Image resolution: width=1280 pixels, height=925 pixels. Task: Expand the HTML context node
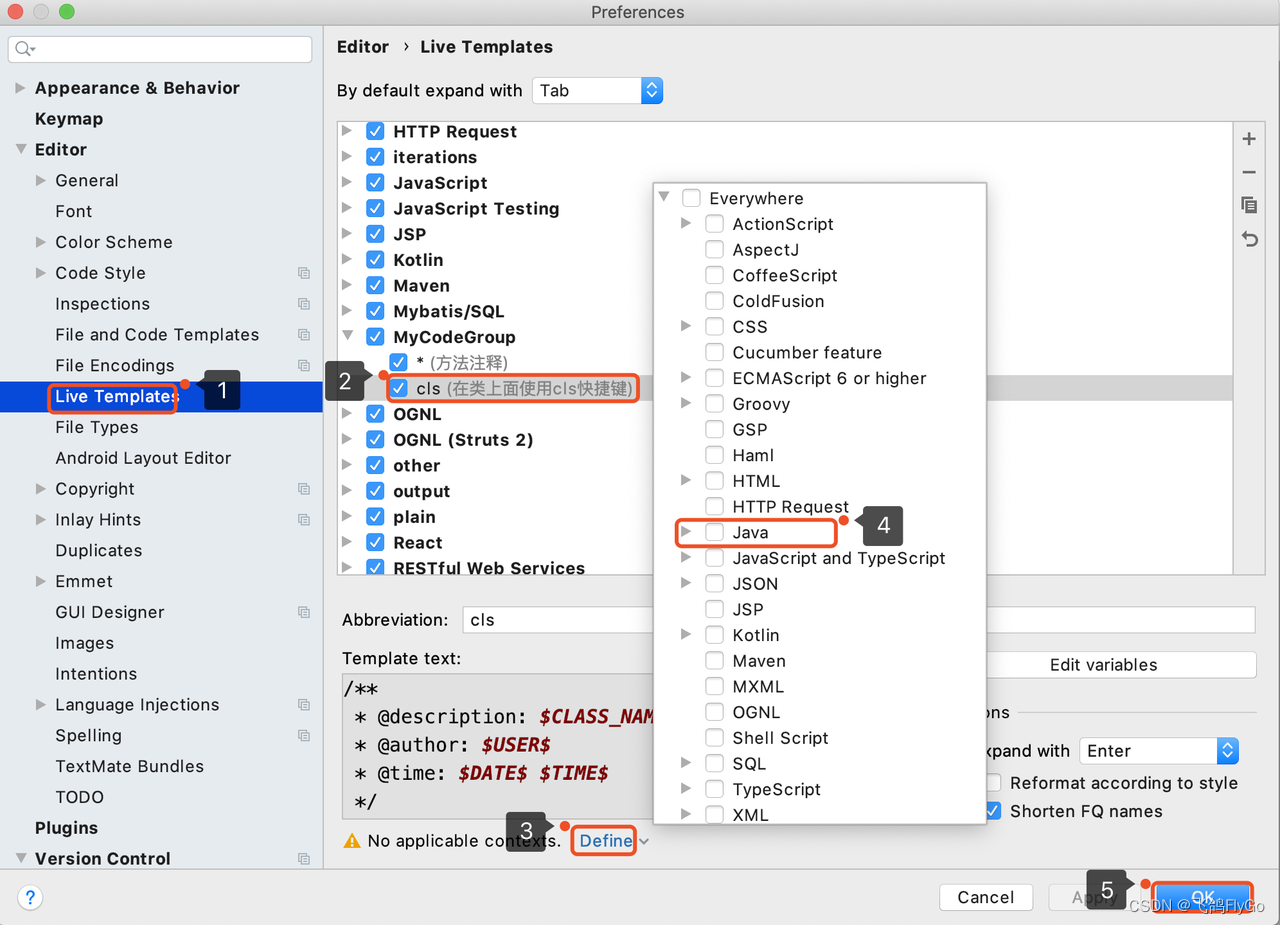coord(686,481)
